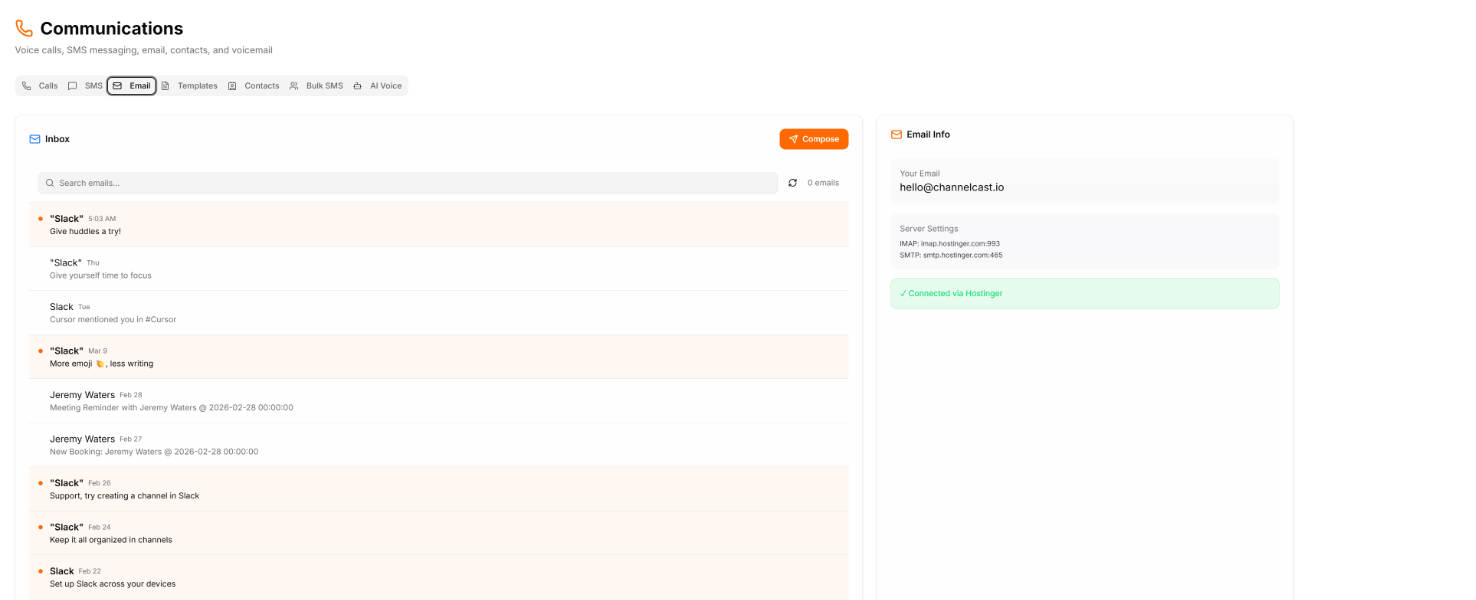
Task: Click the refresh emails icon
Action: point(793,183)
